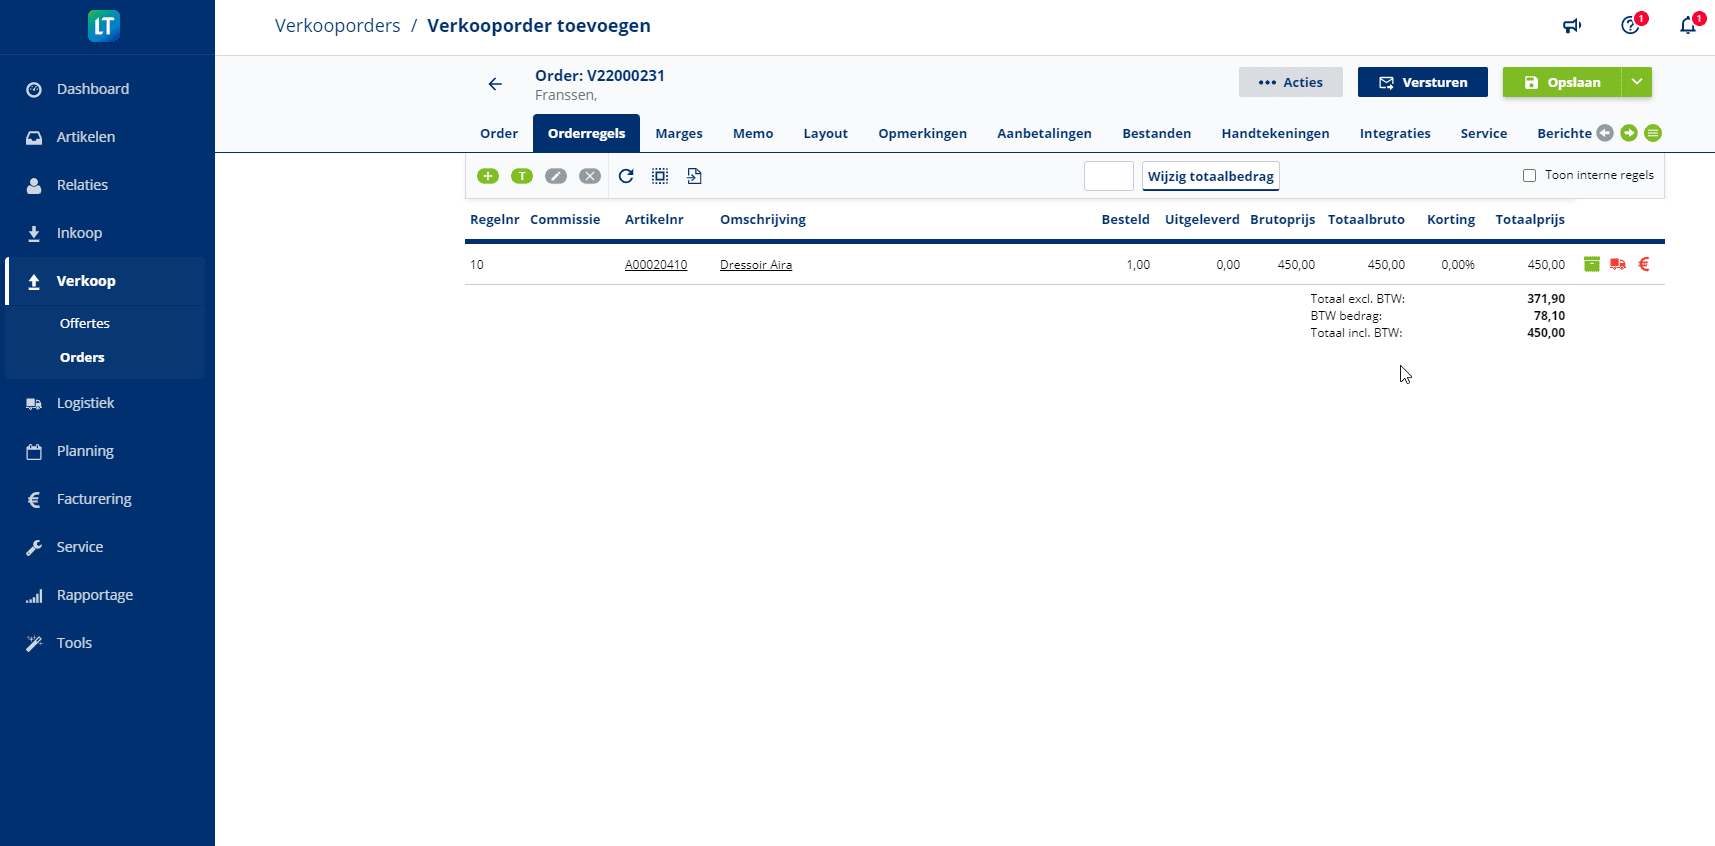Click the total amount input field
Viewport: 1715px width, 846px height.
pos(1108,176)
